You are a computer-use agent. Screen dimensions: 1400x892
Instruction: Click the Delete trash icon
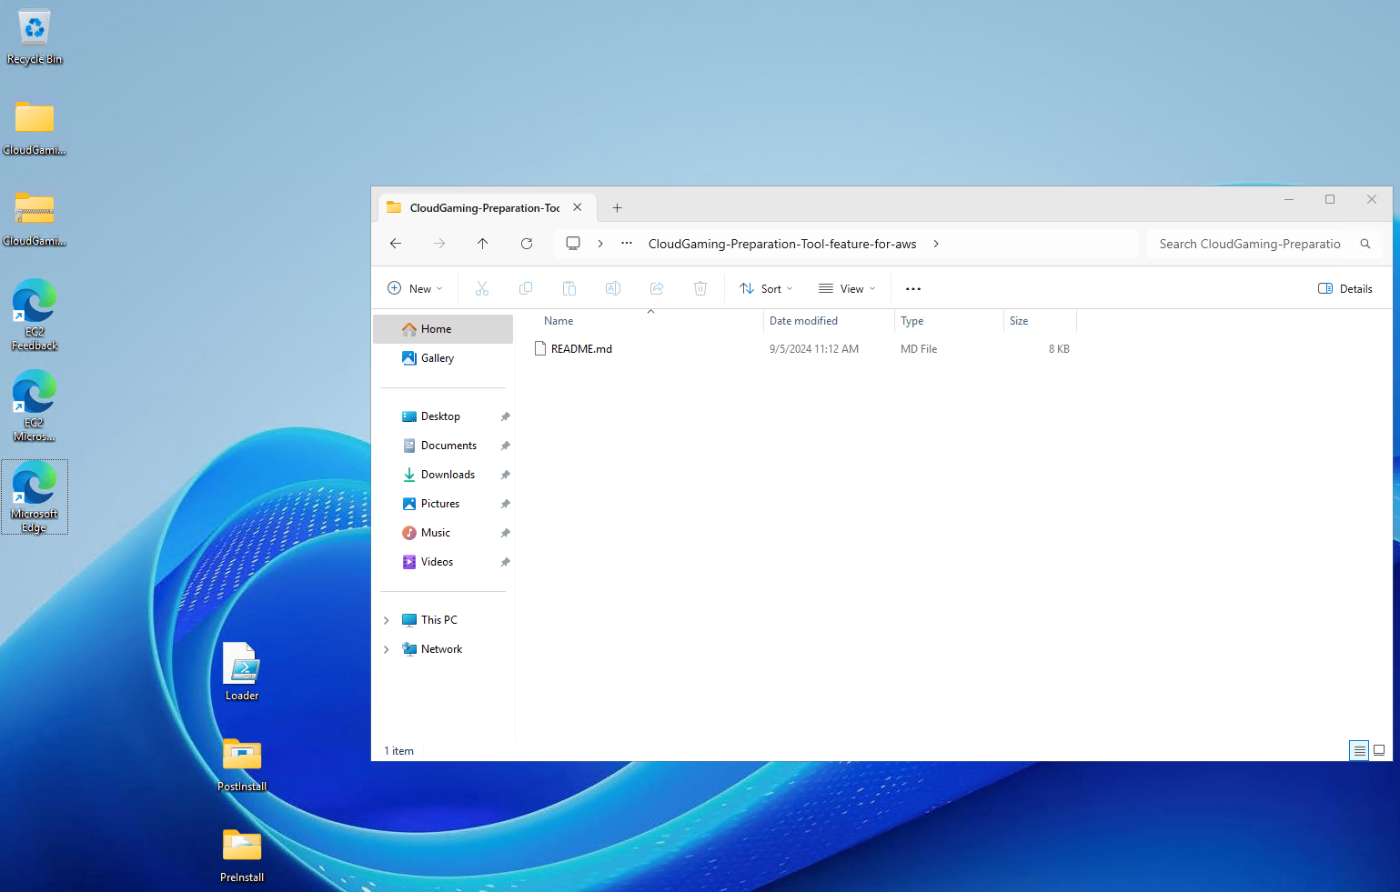(700, 288)
